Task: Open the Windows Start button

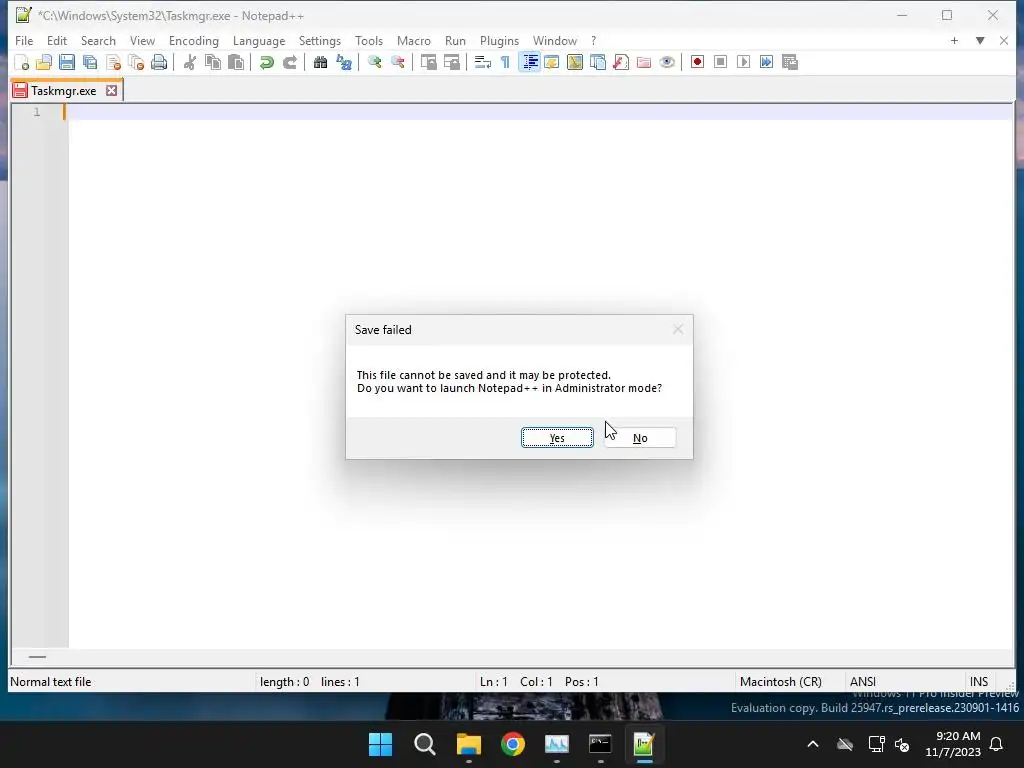Action: click(380, 744)
